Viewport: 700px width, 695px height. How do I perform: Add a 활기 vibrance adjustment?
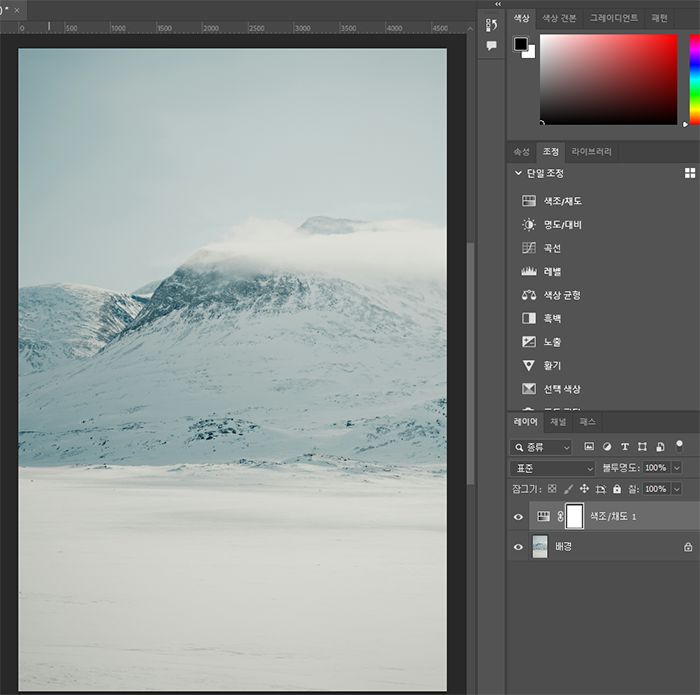[542, 366]
